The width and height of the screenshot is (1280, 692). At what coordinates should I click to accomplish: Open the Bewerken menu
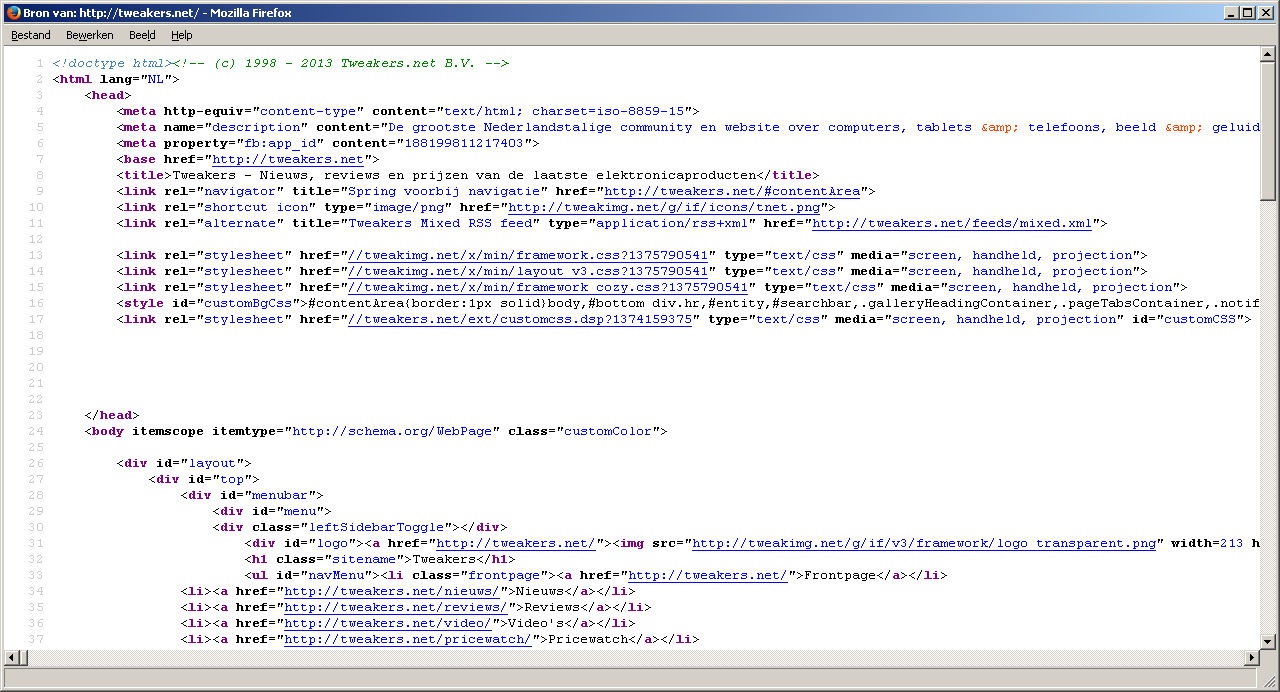coord(90,35)
